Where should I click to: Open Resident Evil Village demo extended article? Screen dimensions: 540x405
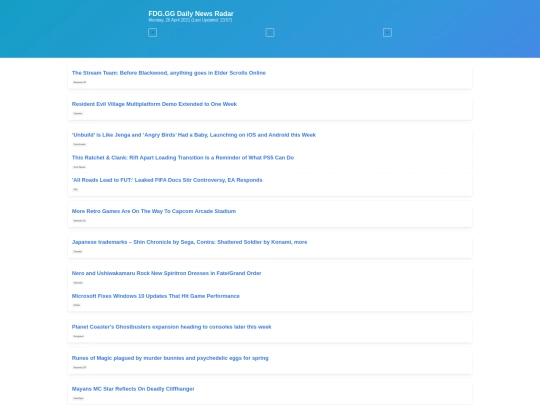point(154,104)
